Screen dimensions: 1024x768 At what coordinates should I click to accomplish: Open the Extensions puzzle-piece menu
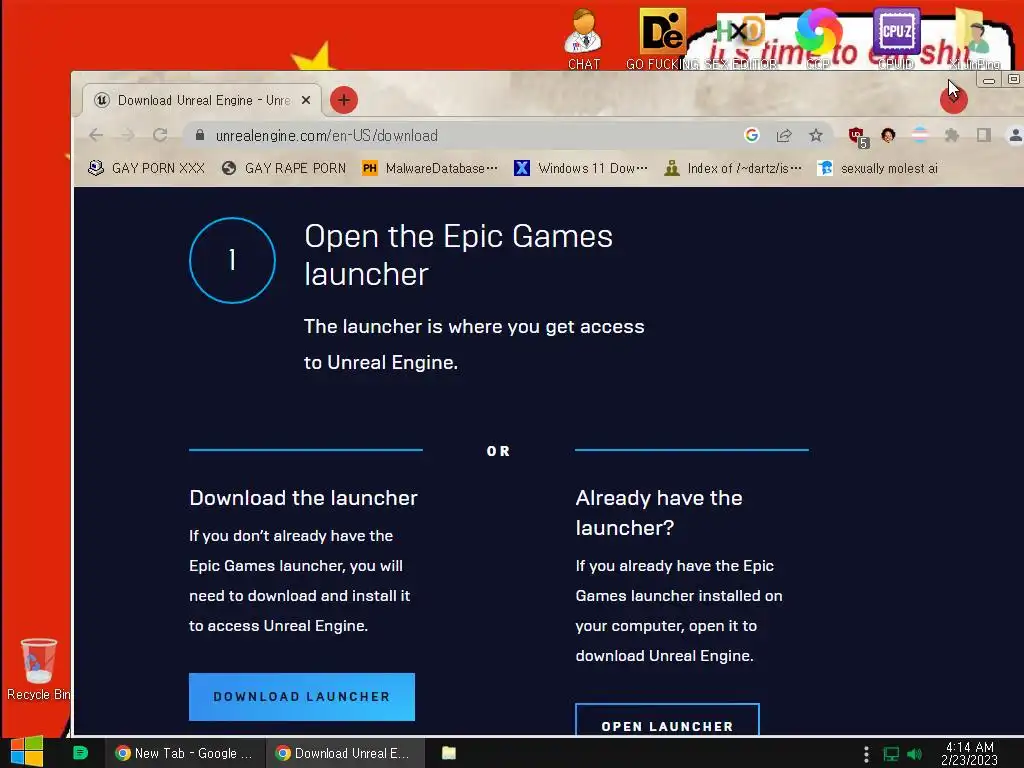(952, 135)
